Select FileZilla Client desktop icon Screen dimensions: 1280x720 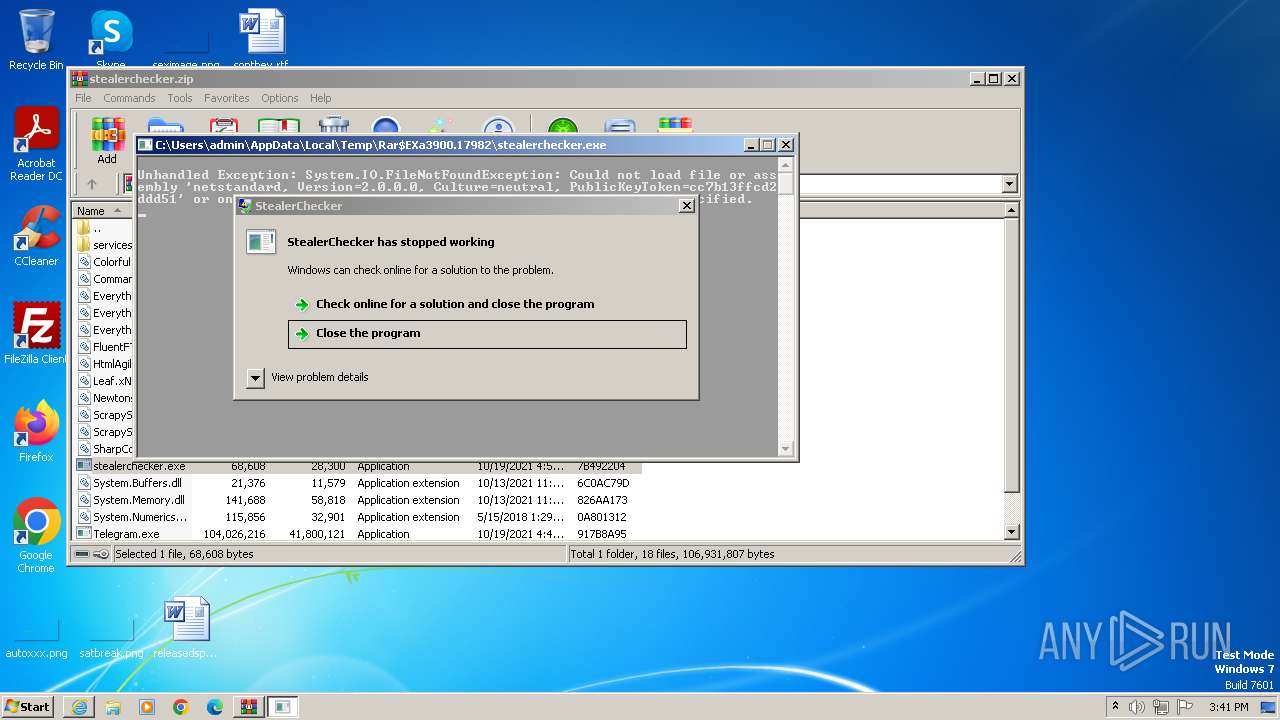tap(36, 333)
